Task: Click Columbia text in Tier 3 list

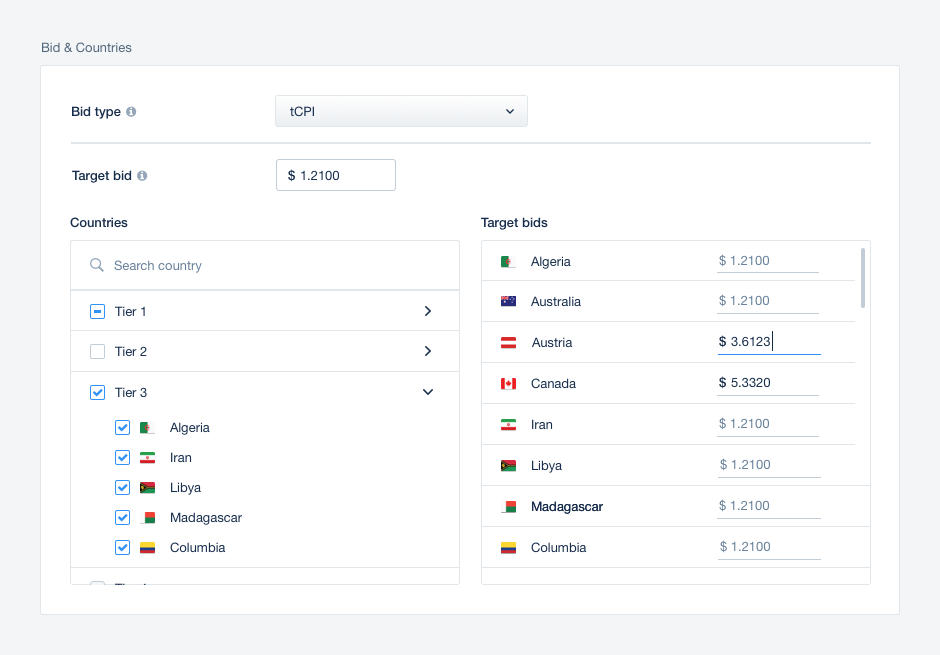Action: 197,548
